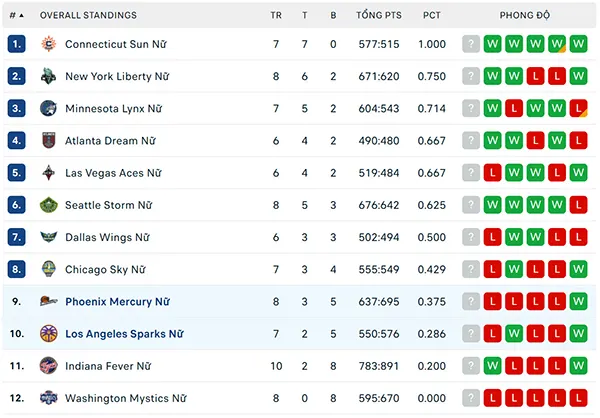Click rank badge 1. for Connecticut Sun
600x418 pixels.
(x=16, y=44)
